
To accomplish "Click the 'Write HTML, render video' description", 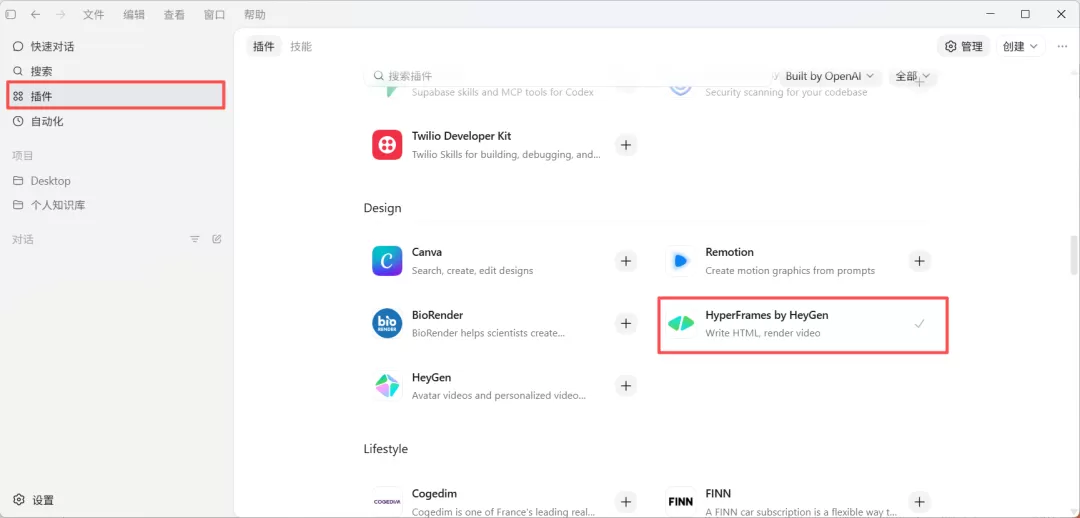I will pos(763,333).
